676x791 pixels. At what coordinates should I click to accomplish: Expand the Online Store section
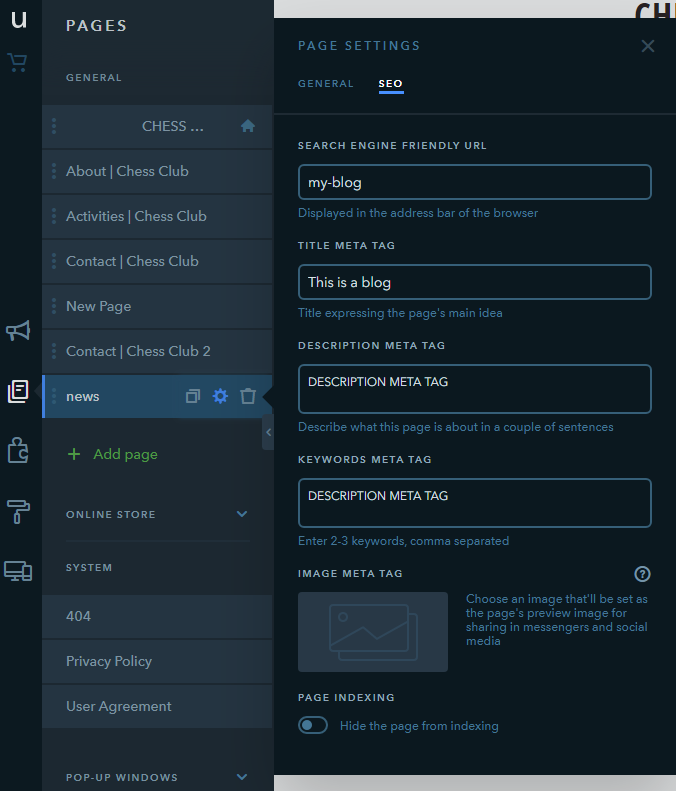click(241, 514)
